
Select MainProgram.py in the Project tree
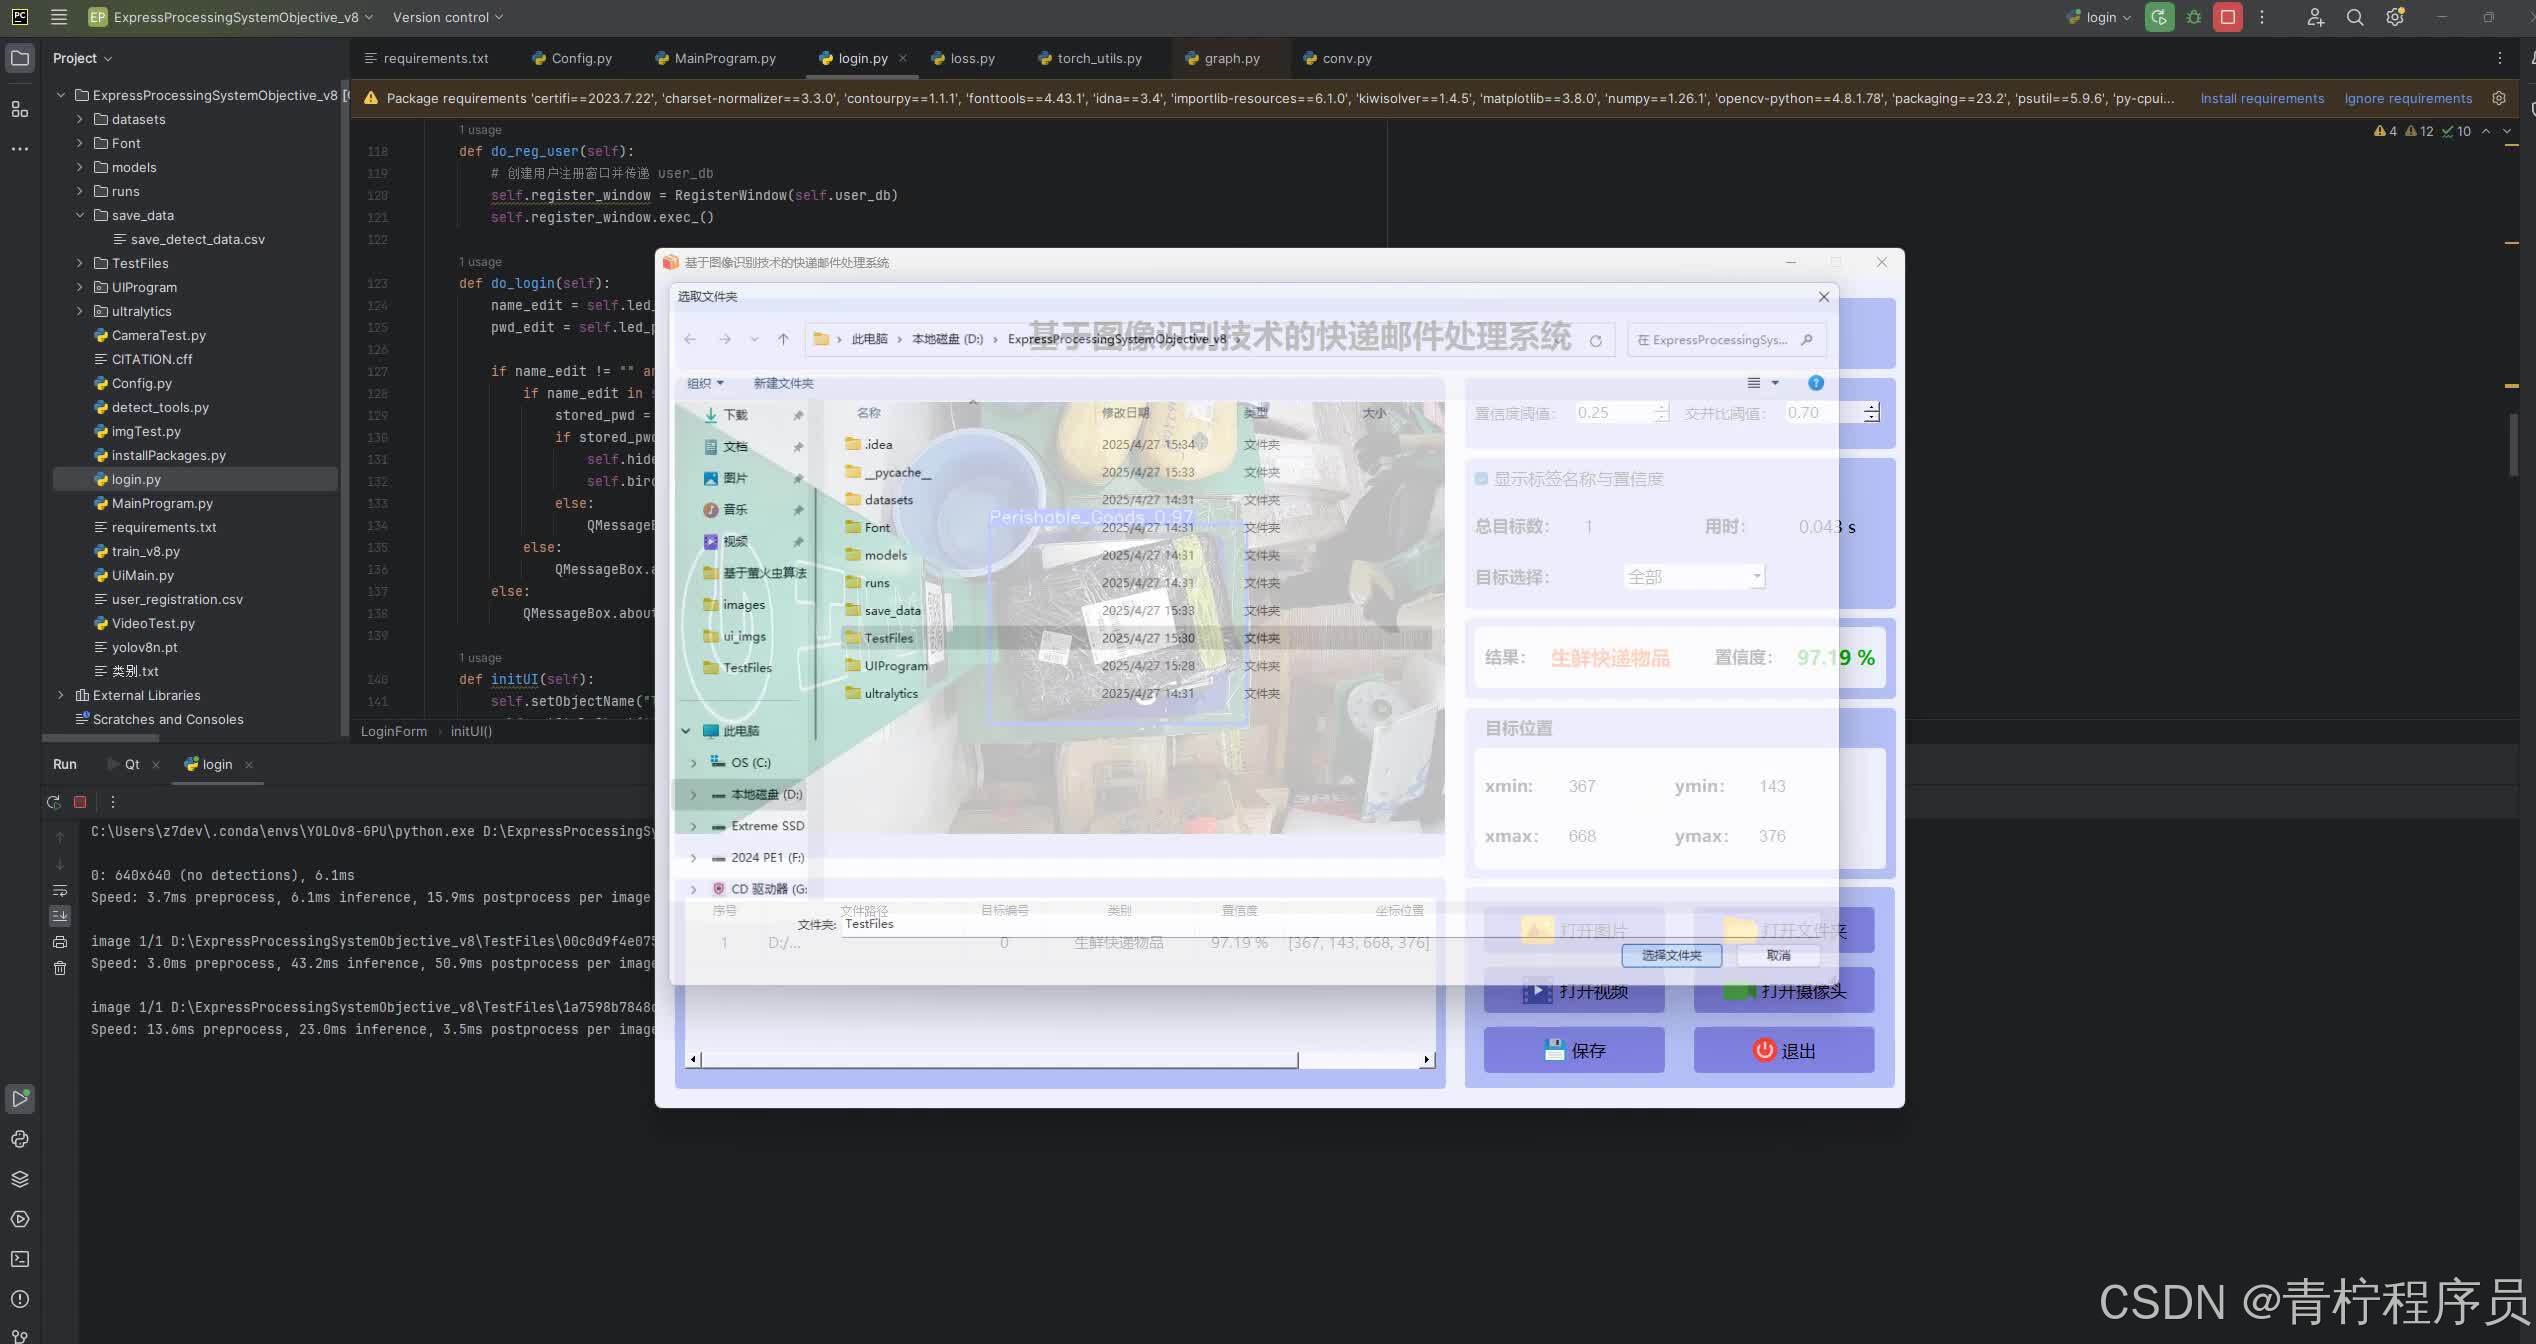coord(162,503)
